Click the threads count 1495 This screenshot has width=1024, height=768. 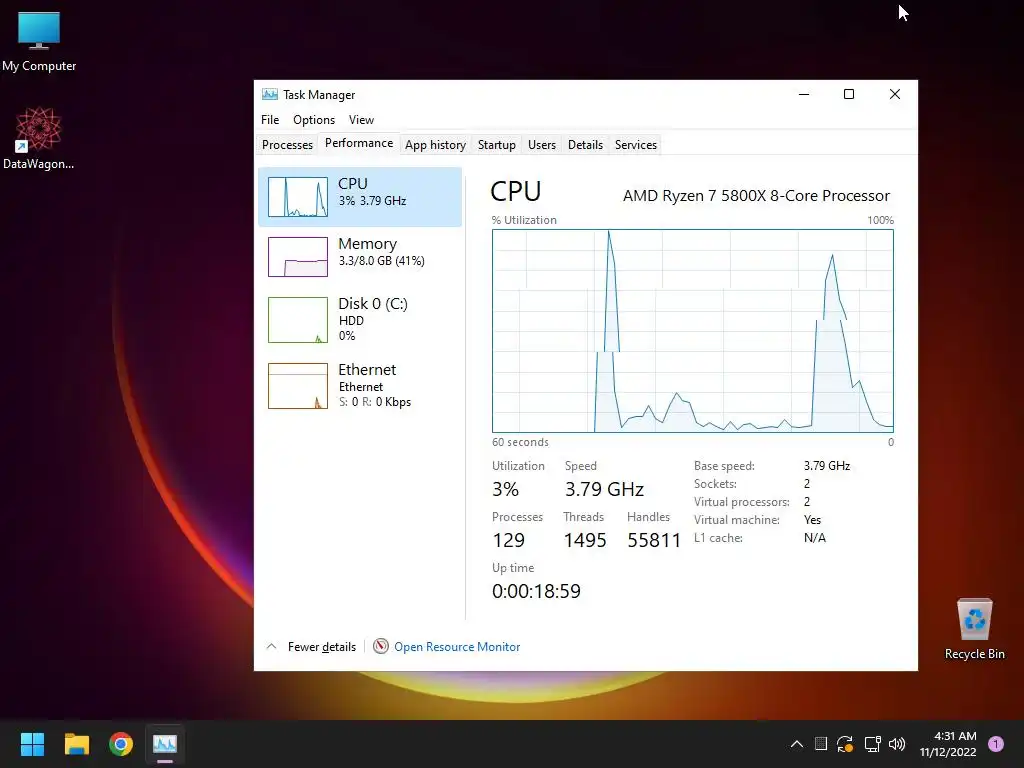585,540
